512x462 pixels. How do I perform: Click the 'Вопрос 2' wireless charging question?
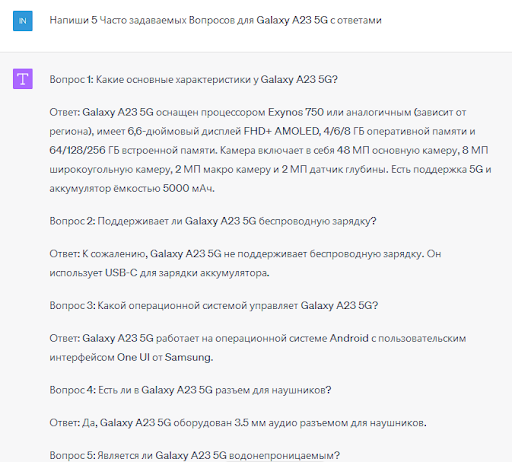(x=213, y=221)
